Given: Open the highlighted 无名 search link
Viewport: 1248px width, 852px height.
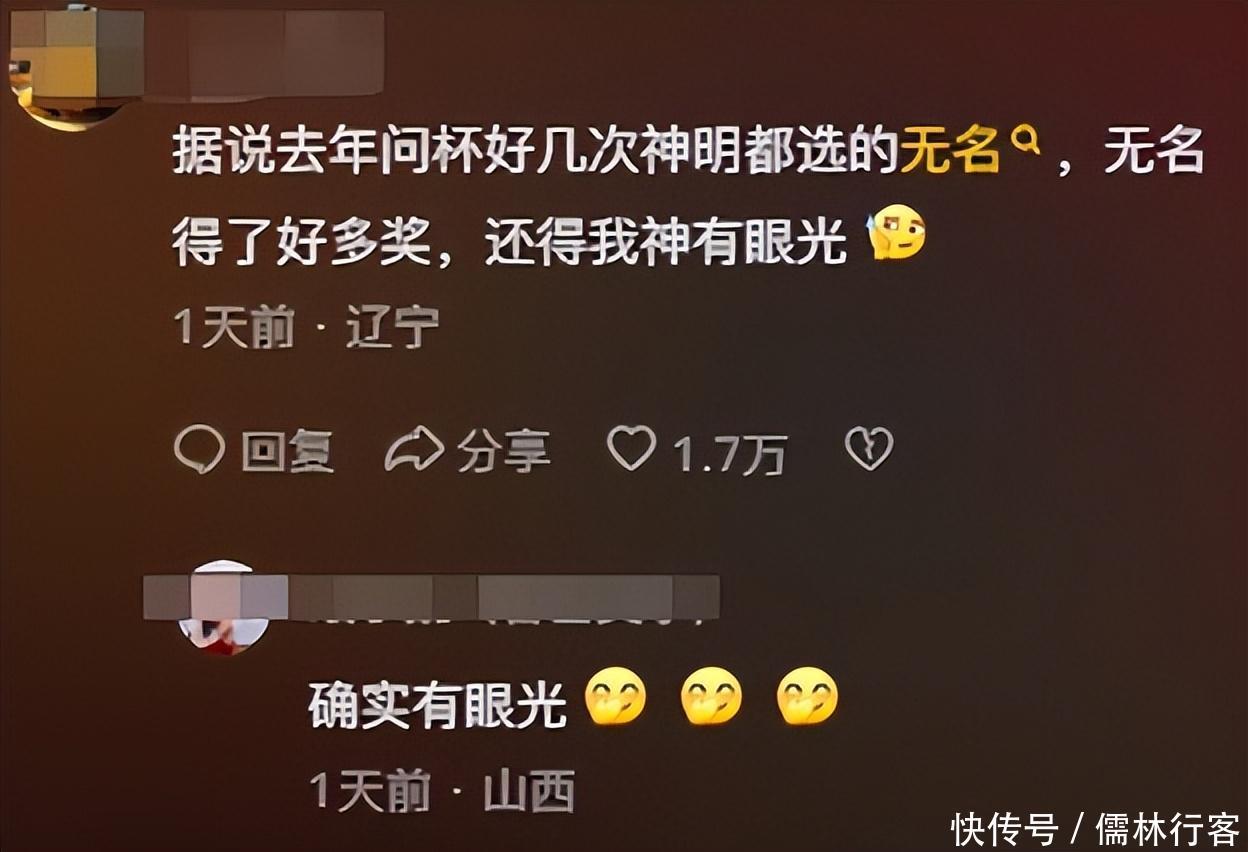Looking at the screenshot, I should [x=950, y=154].
